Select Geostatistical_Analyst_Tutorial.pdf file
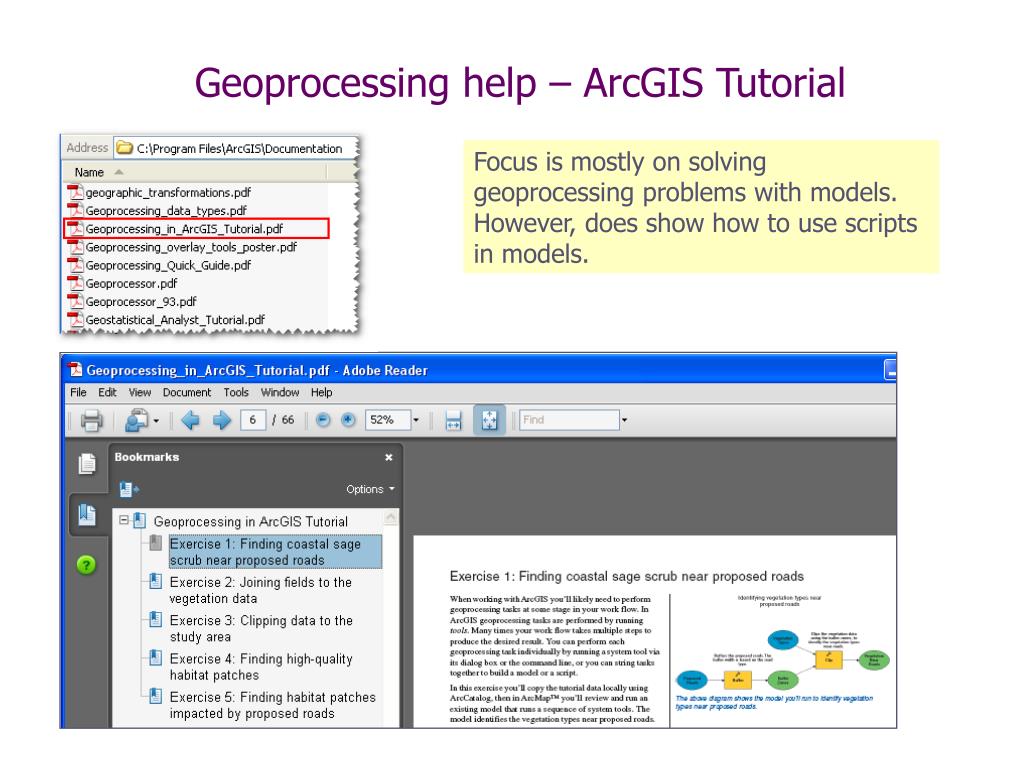The width and height of the screenshot is (1024, 768). 175,320
